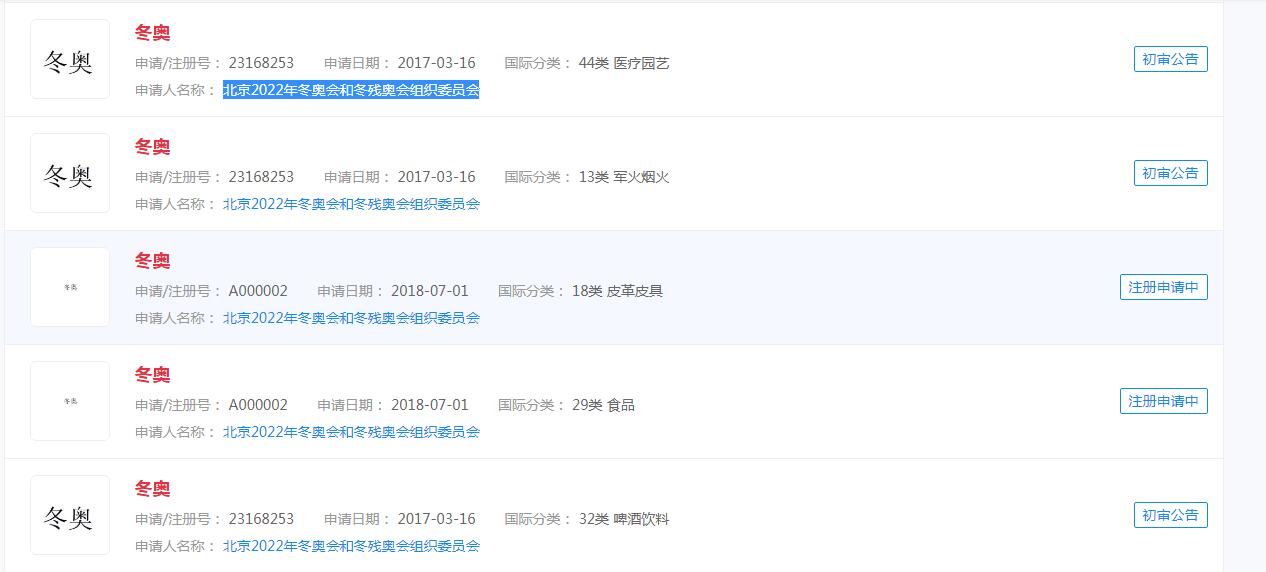Open the applicant link in 29类 食品 row

pyautogui.click(x=351, y=432)
